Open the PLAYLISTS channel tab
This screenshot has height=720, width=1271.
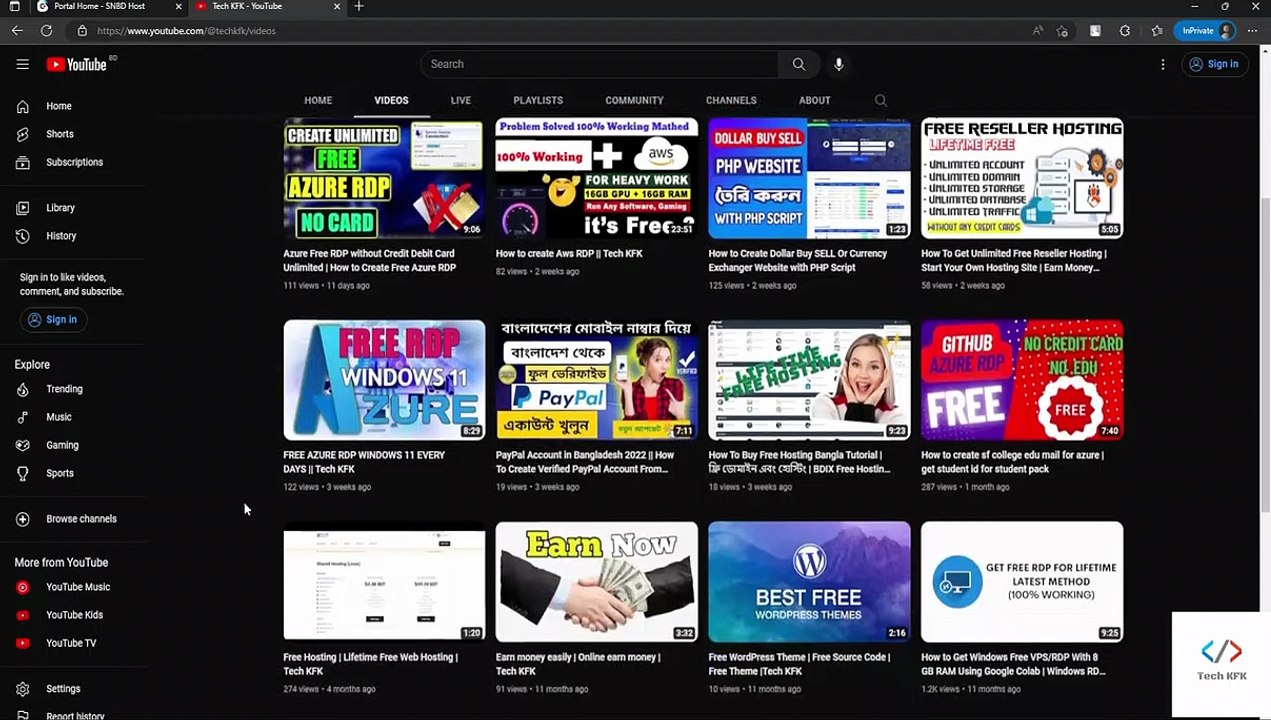(538, 100)
